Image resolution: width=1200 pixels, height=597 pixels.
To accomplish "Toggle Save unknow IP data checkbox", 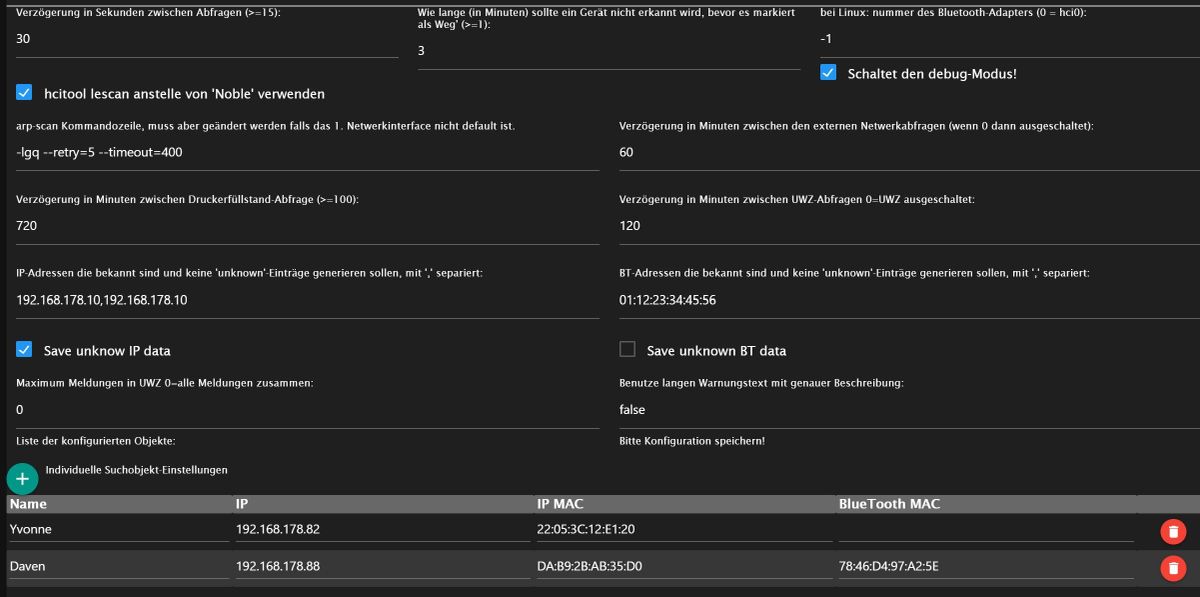I will click(25, 350).
